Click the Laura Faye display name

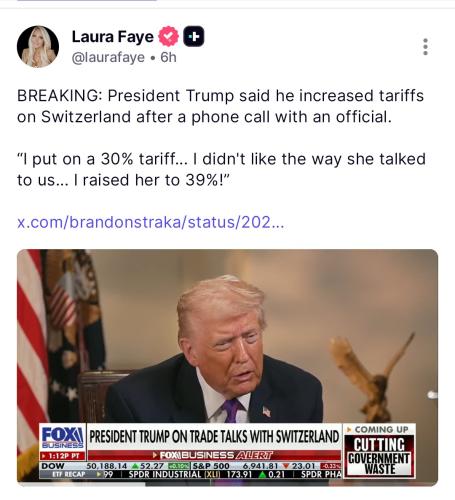[x=113, y=36]
